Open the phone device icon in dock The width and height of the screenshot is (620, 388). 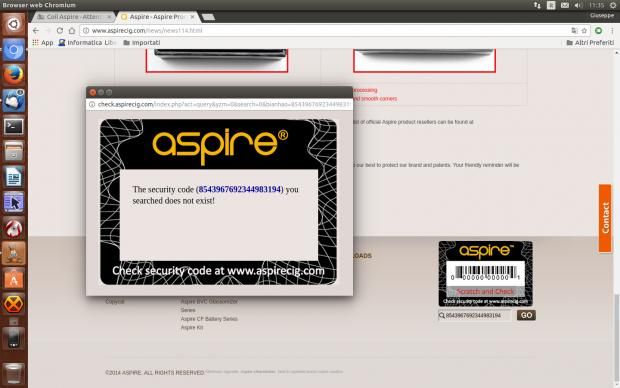13,339
